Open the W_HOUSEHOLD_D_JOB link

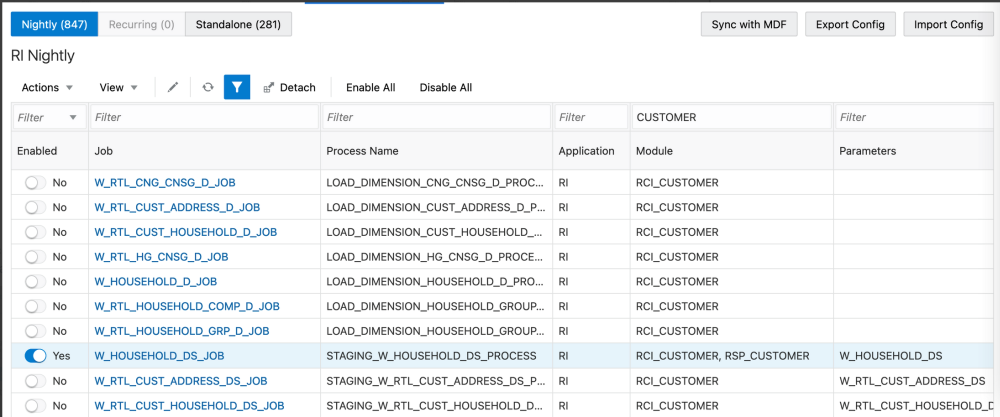coord(156,282)
